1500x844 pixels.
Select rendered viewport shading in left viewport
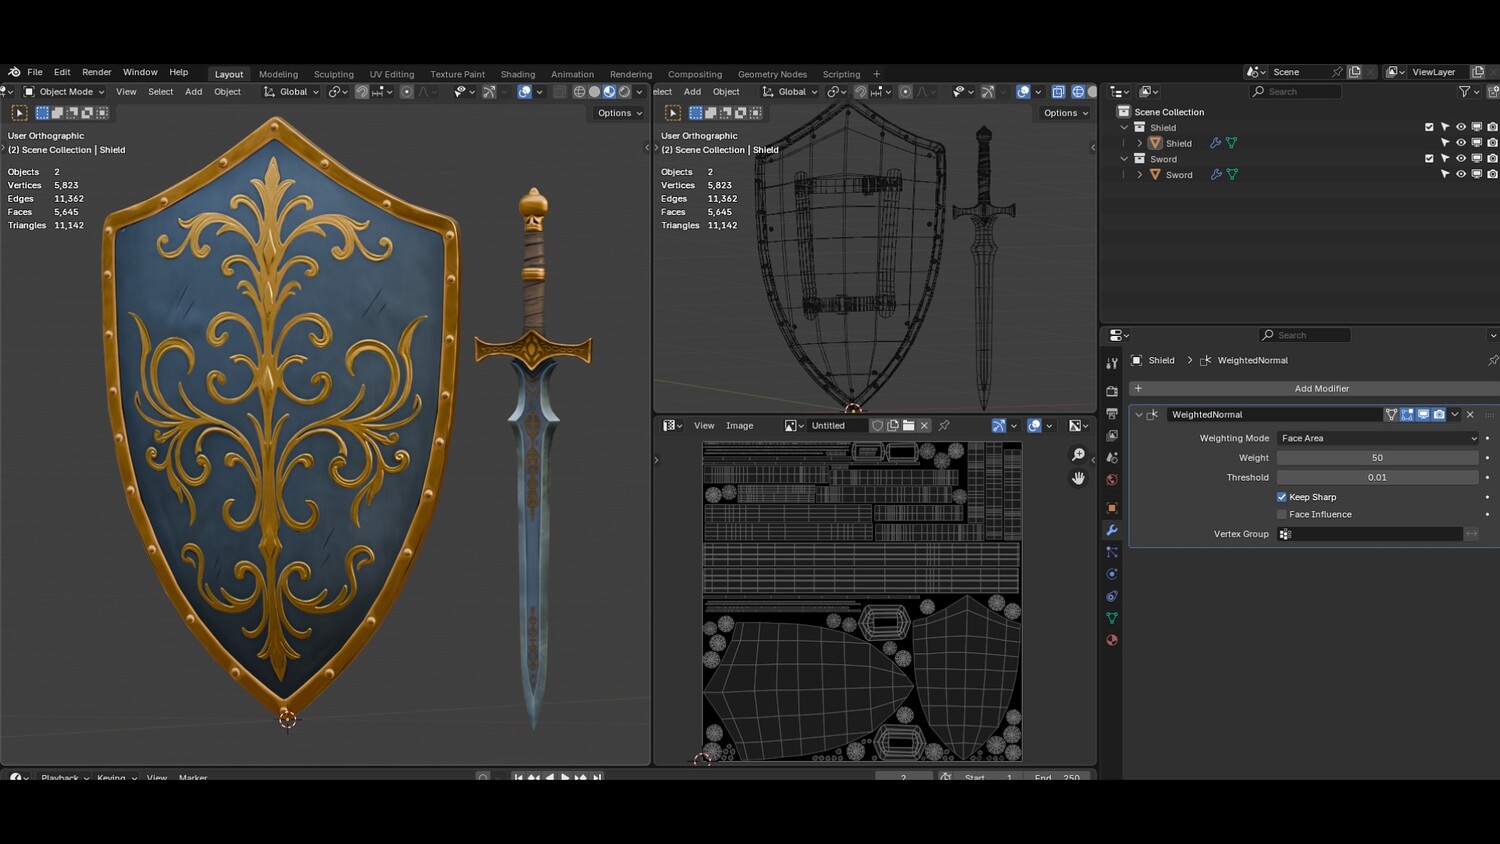(x=624, y=92)
